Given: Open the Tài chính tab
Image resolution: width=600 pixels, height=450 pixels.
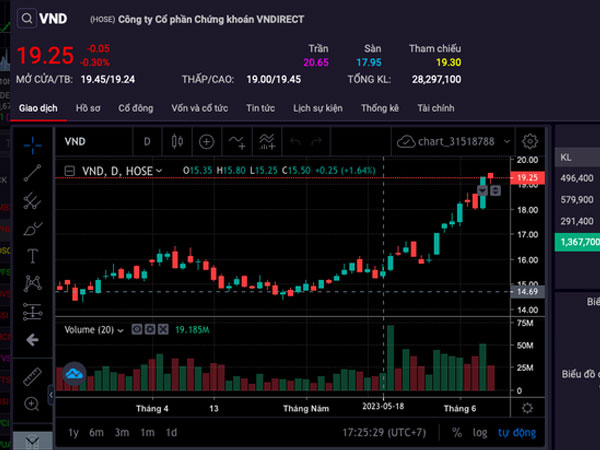Looking at the screenshot, I should tap(436, 108).
